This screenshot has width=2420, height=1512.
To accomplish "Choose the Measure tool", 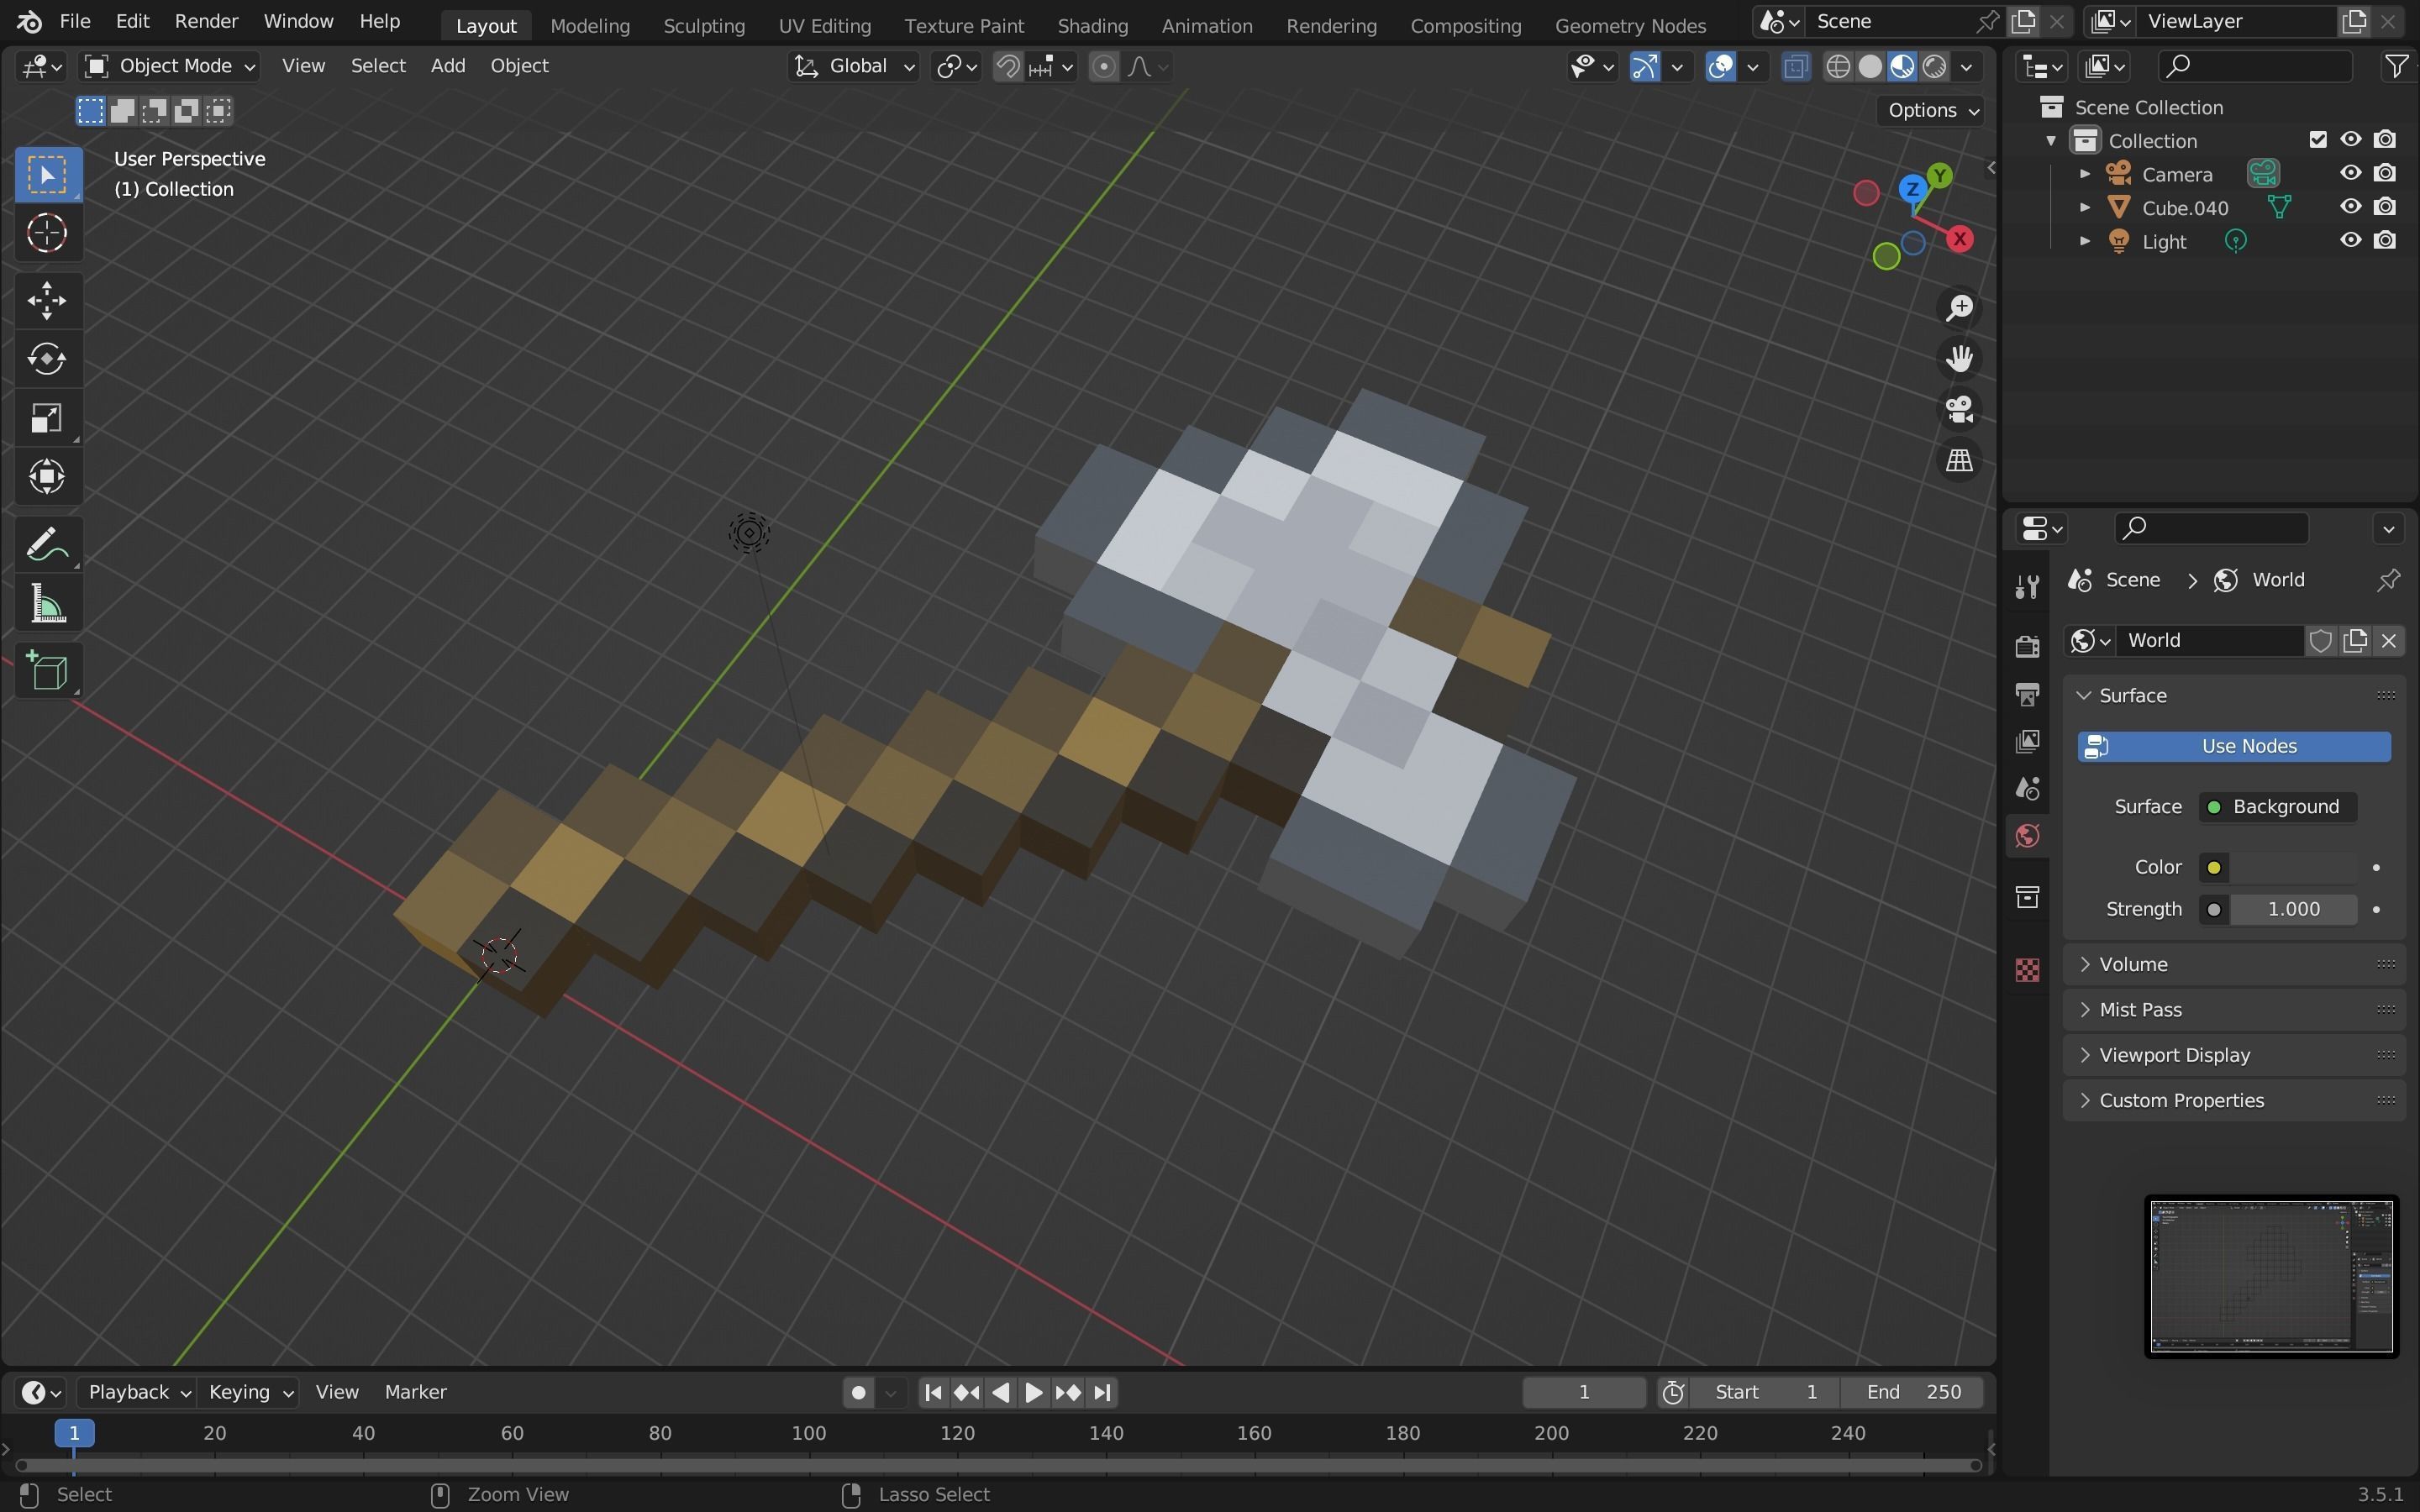I will pos(47,604).
